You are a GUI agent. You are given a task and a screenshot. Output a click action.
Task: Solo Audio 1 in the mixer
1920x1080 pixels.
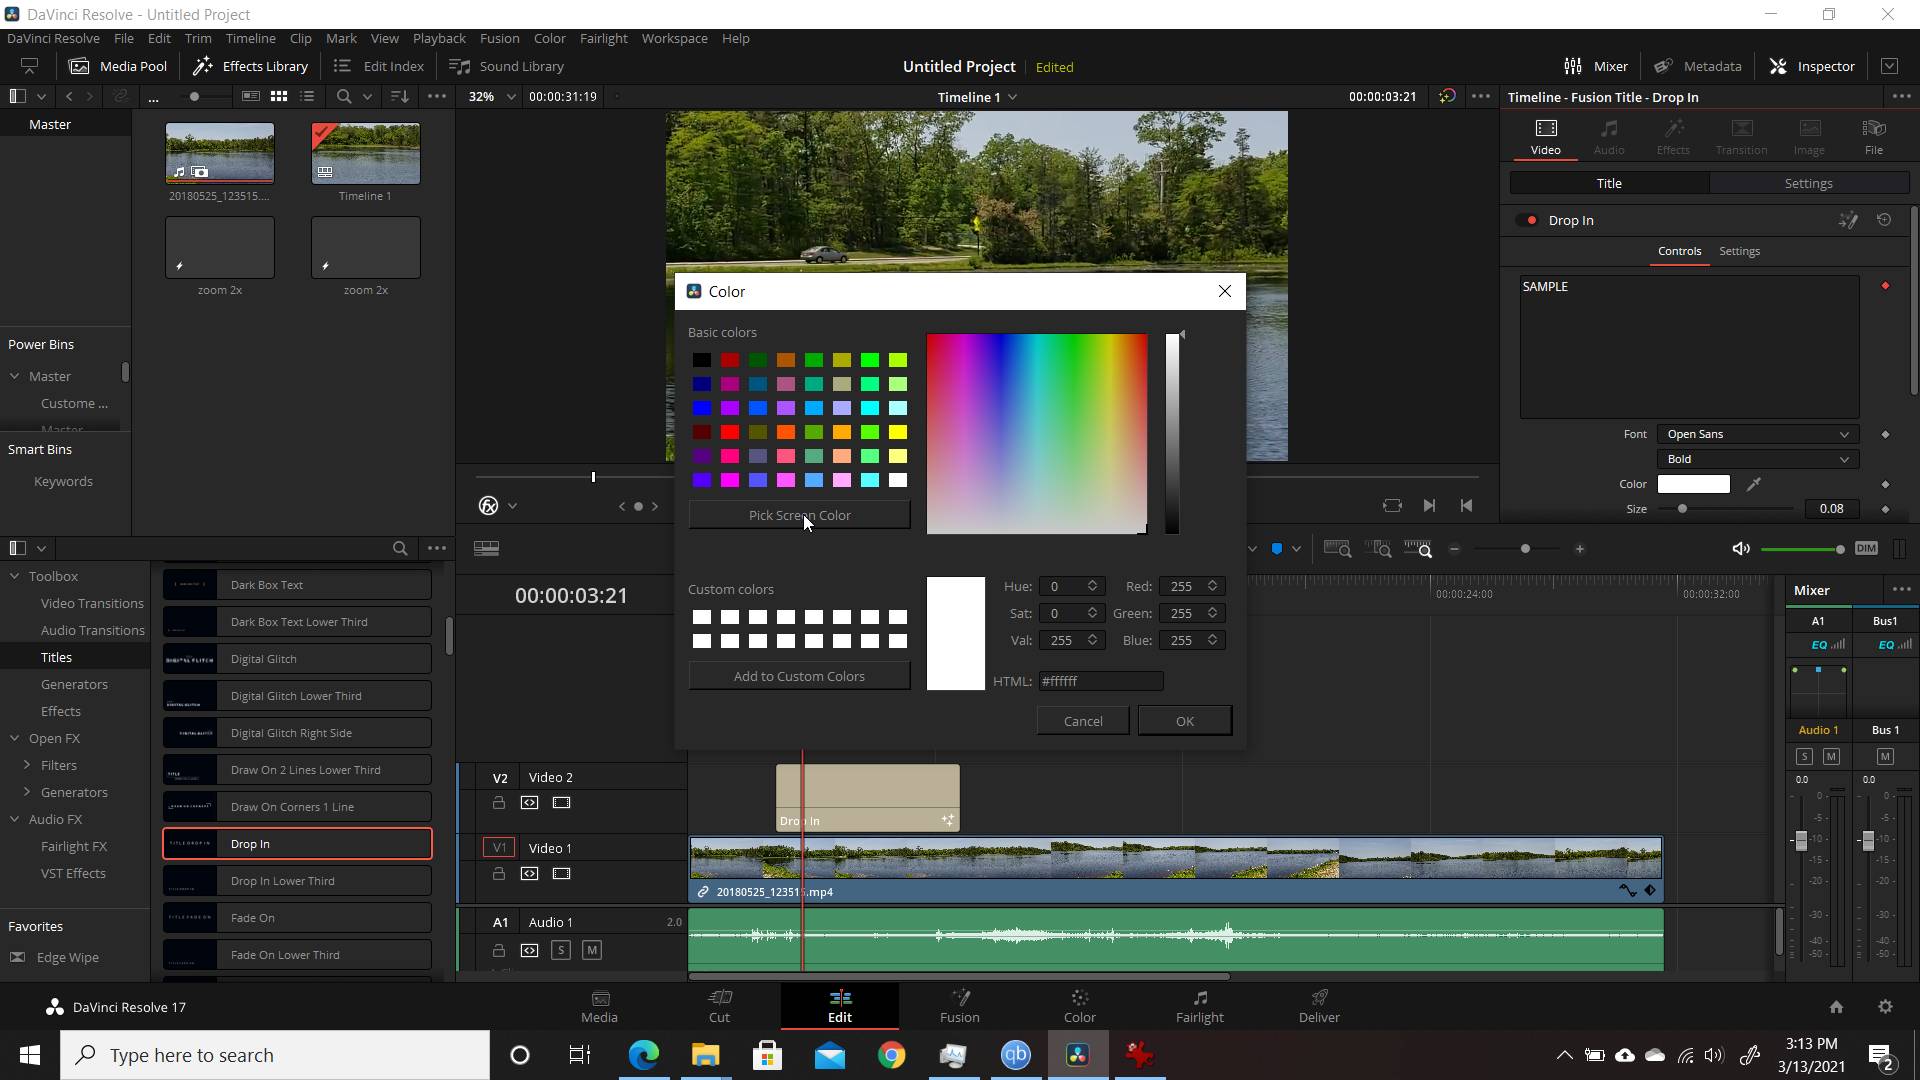[1804, 757]
